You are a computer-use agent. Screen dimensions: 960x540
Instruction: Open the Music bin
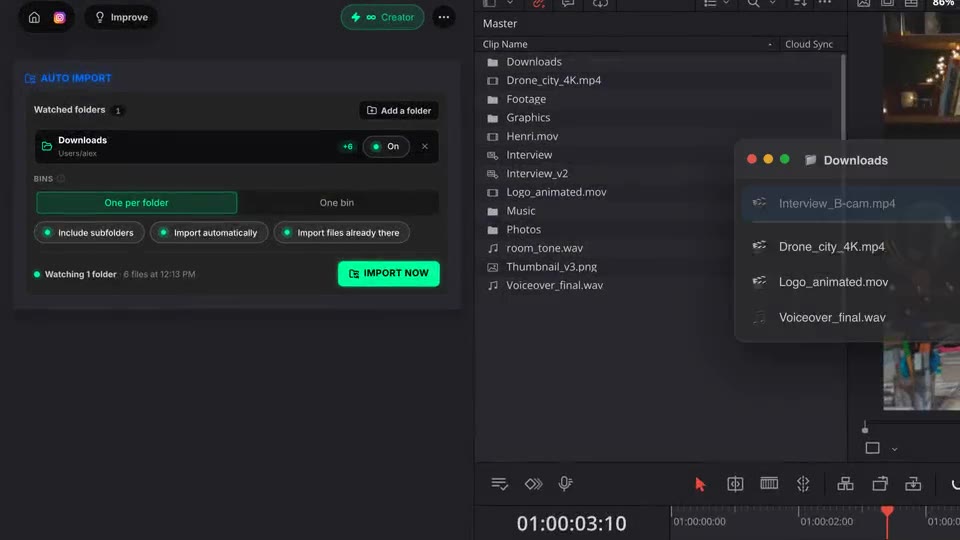coord(520,211)
